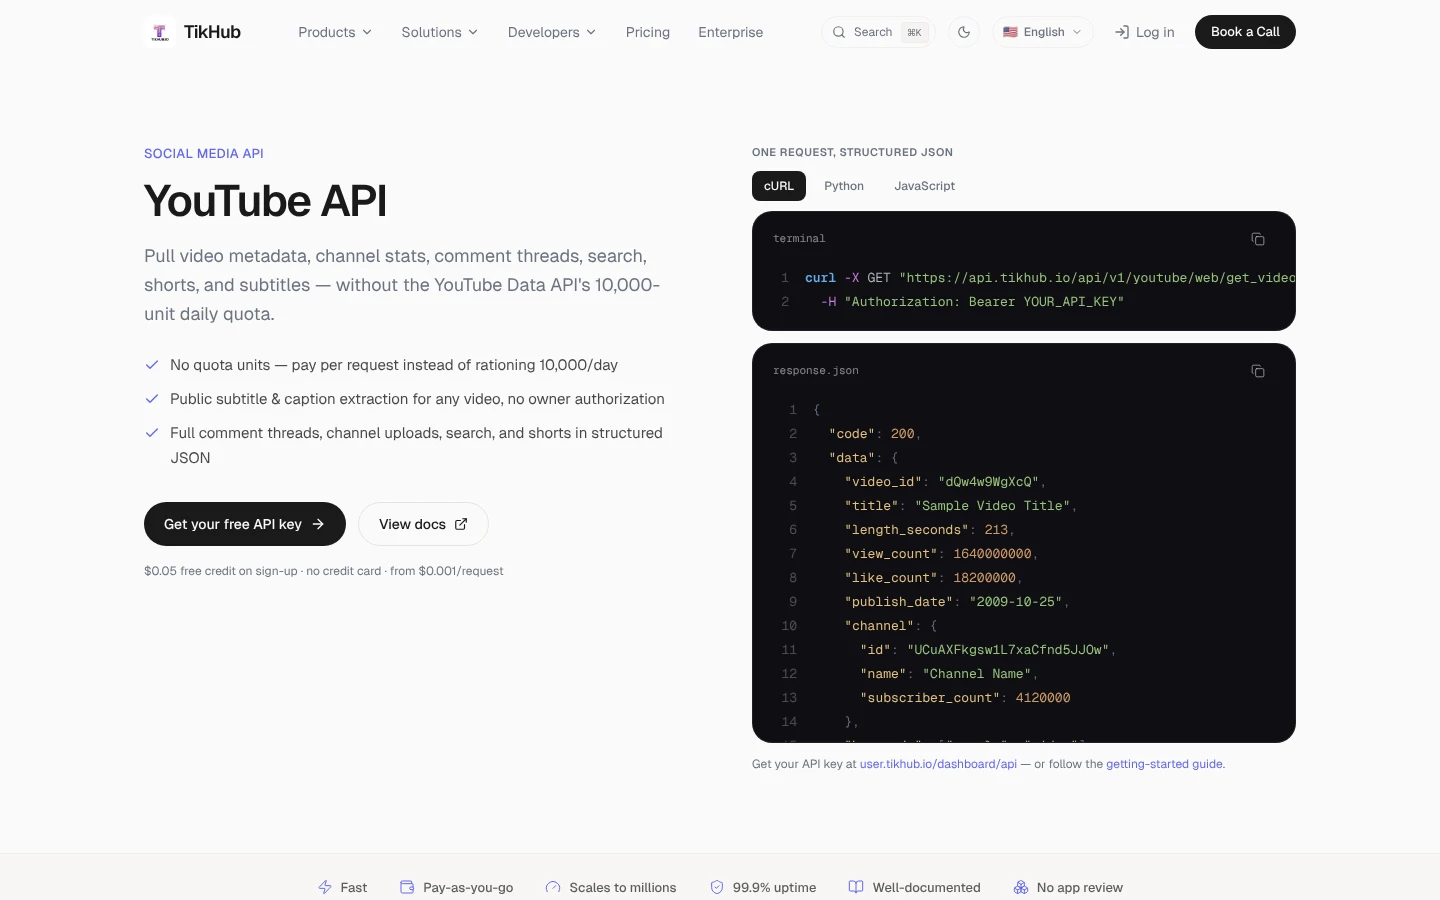Copy the response.json contents
This screenshot has width=1440, height=900.
click(x=1258, y=371)
